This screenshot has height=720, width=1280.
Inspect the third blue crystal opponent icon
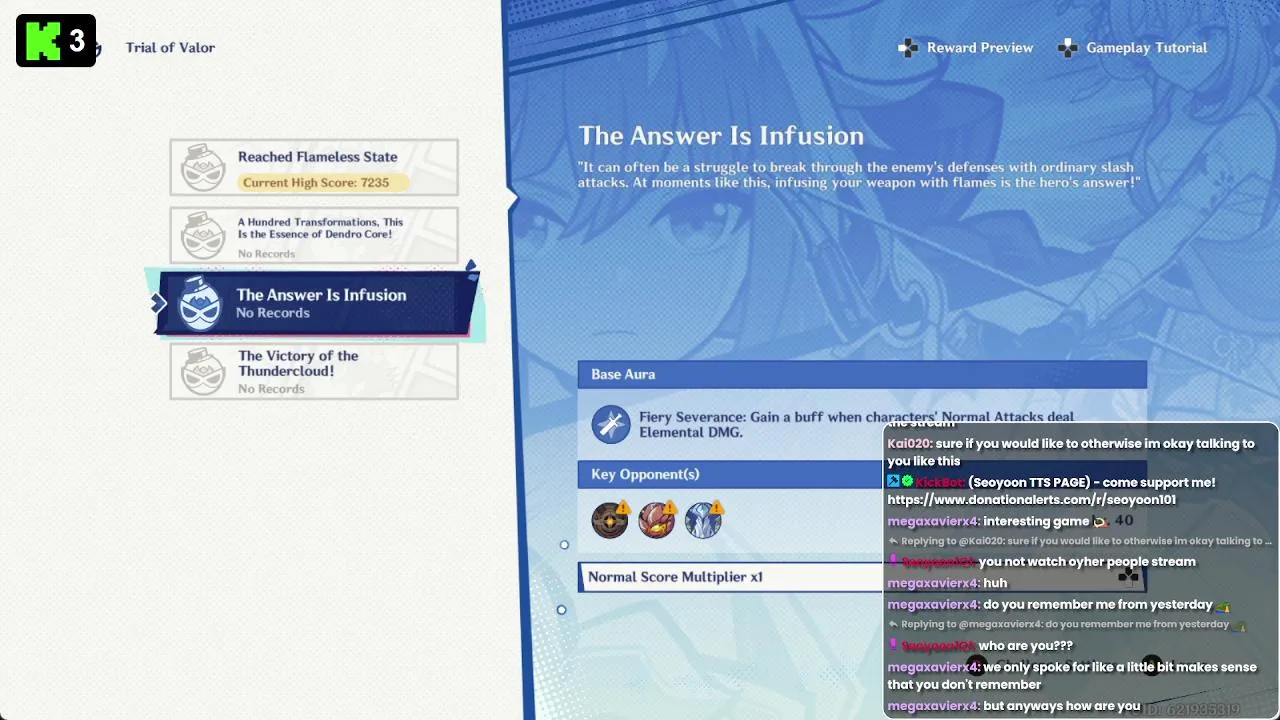click(703, 521)
